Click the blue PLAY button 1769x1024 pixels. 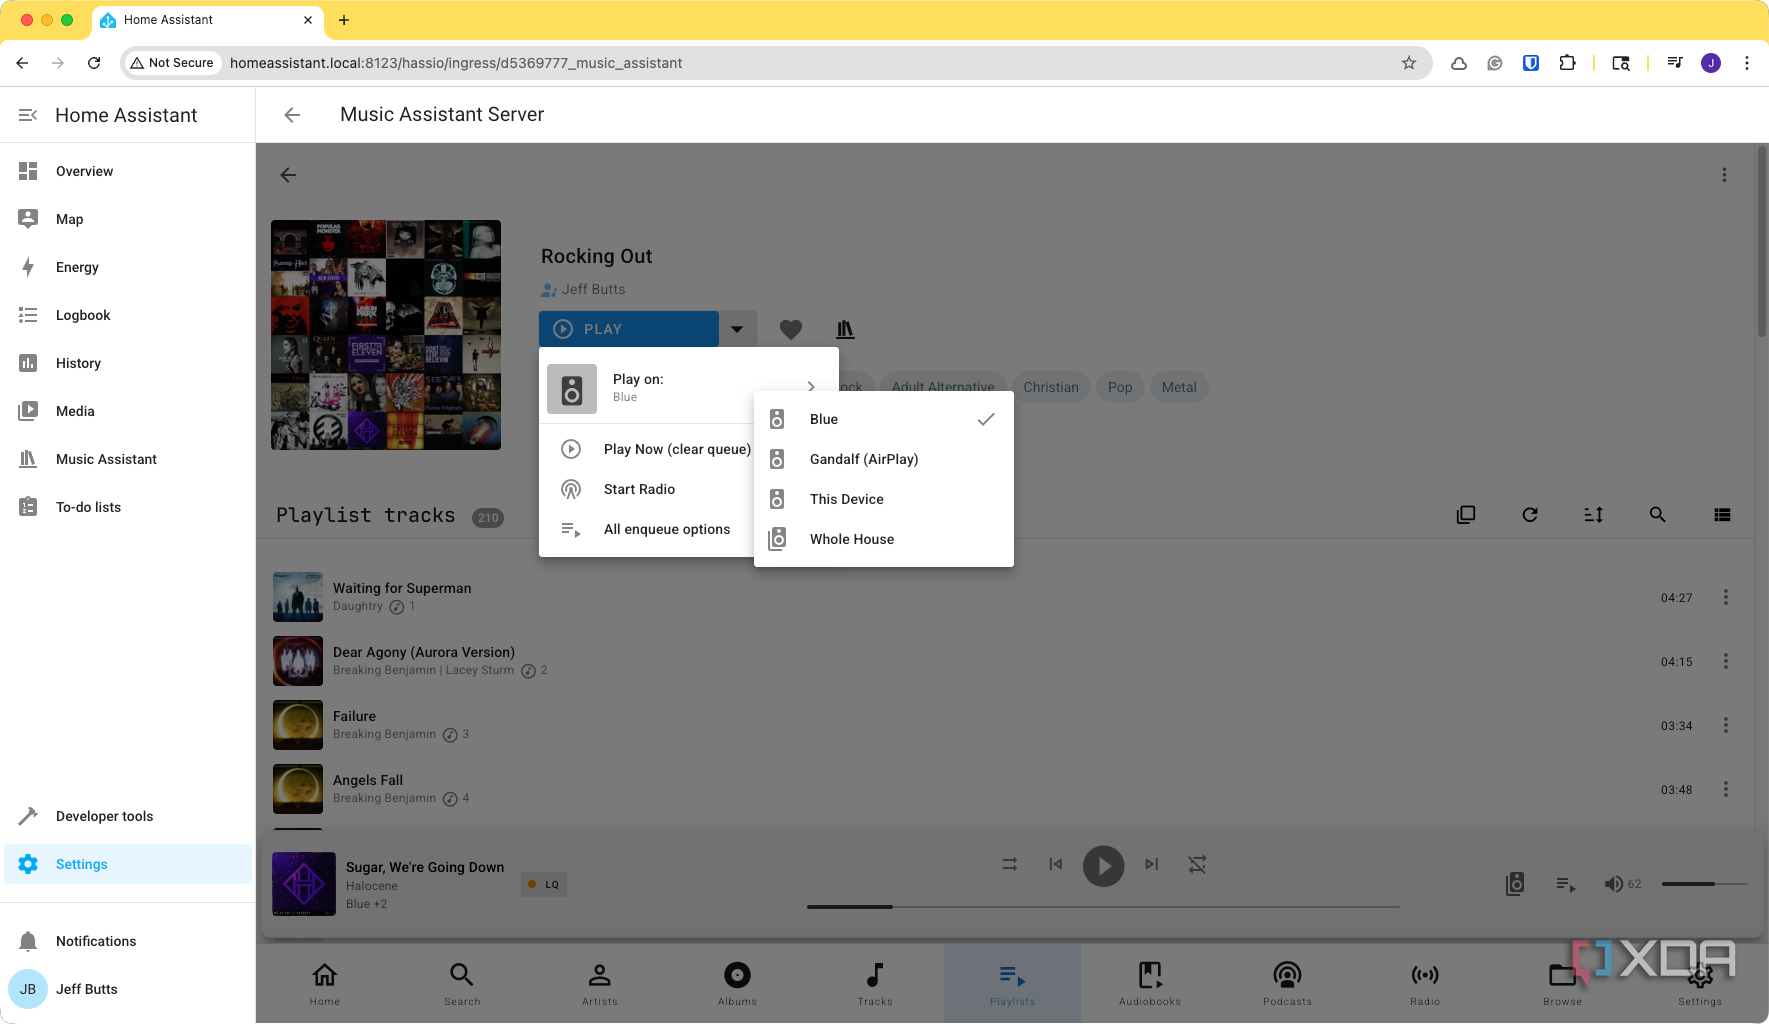click(629, 329)
